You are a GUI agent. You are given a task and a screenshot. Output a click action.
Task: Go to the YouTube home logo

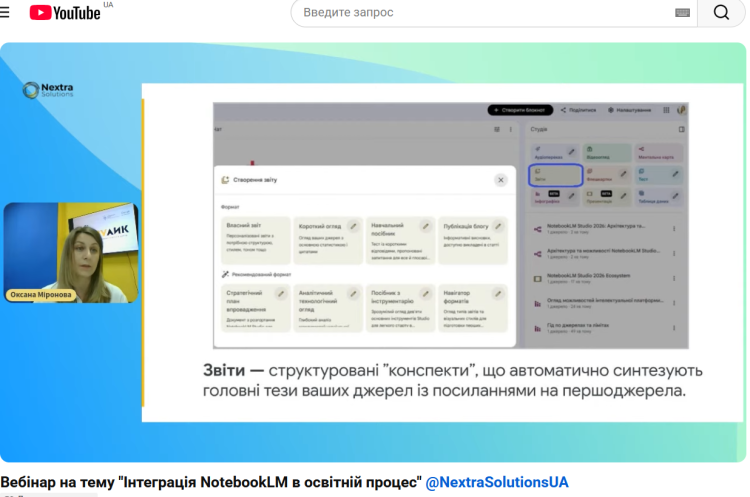point(65,12)
